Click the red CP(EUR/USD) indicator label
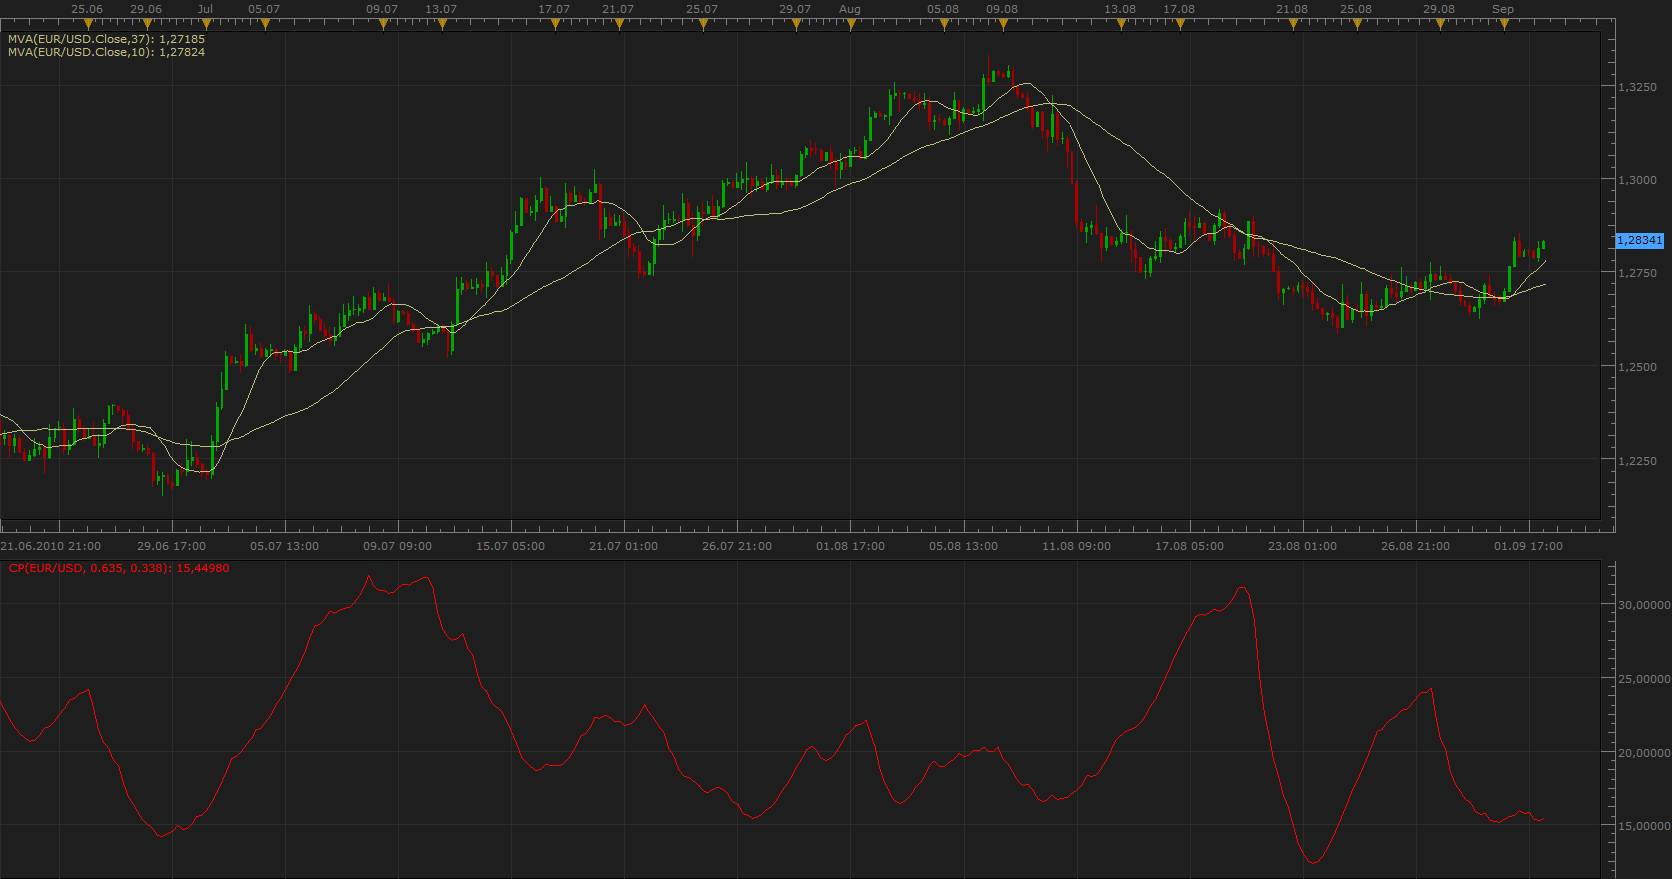1672x879 pixels. [x=119, y=568]
